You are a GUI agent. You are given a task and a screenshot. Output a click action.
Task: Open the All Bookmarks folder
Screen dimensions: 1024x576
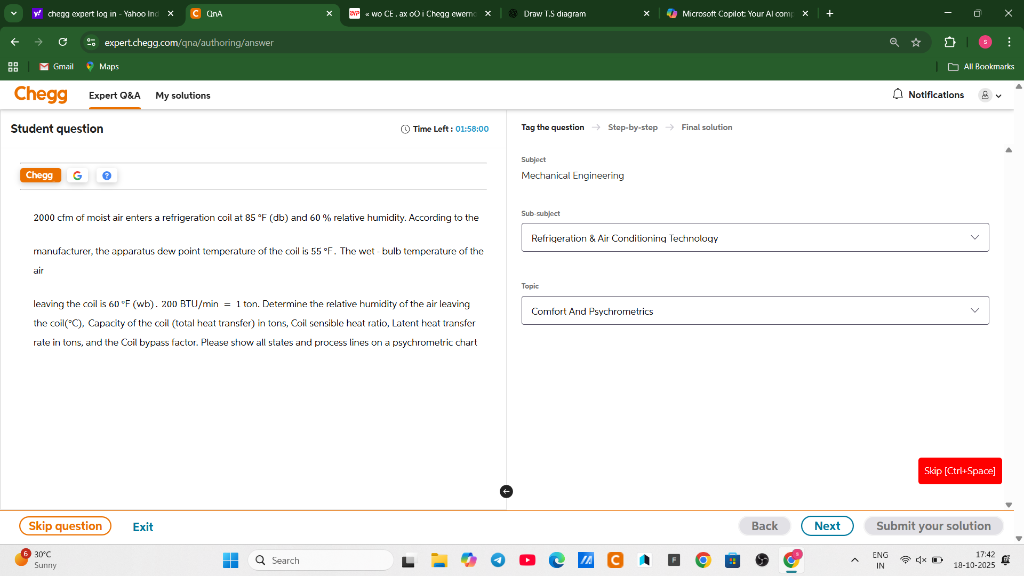pyautogui.click(x=981, y=67)
